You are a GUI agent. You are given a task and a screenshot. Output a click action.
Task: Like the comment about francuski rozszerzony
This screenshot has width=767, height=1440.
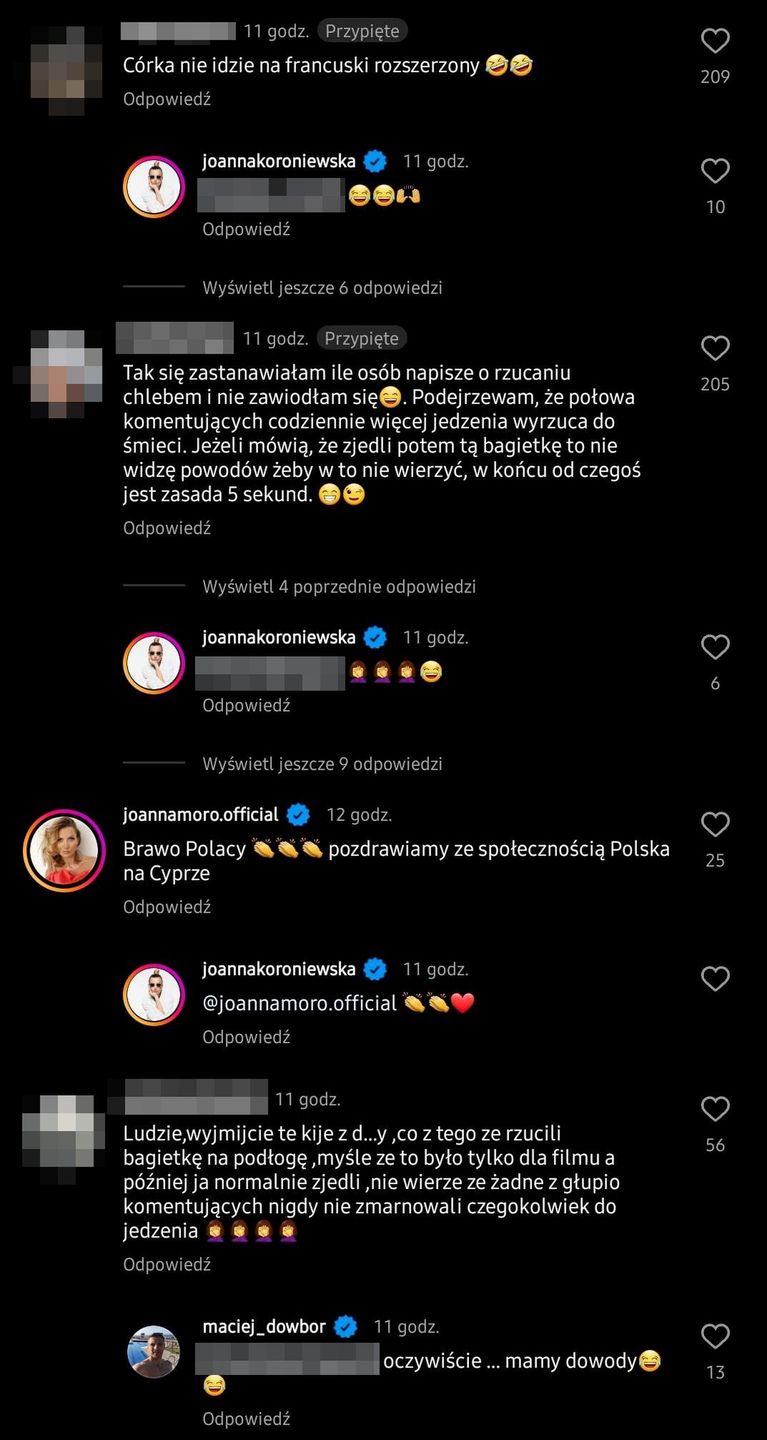pyautogui.click(x=715, y=41)
